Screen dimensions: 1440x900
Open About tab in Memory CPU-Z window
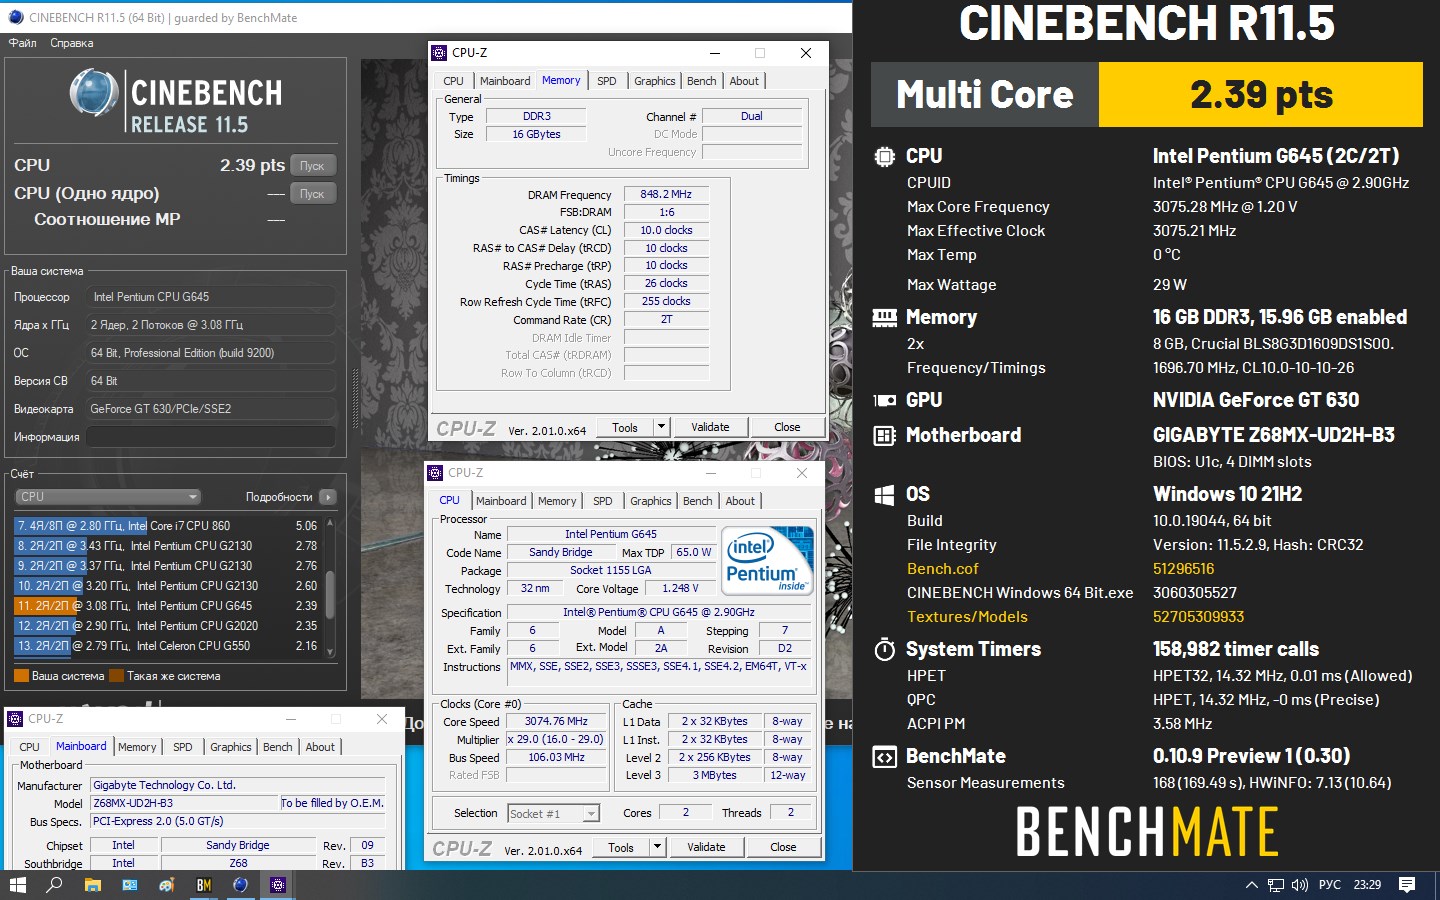coord(744,81)
